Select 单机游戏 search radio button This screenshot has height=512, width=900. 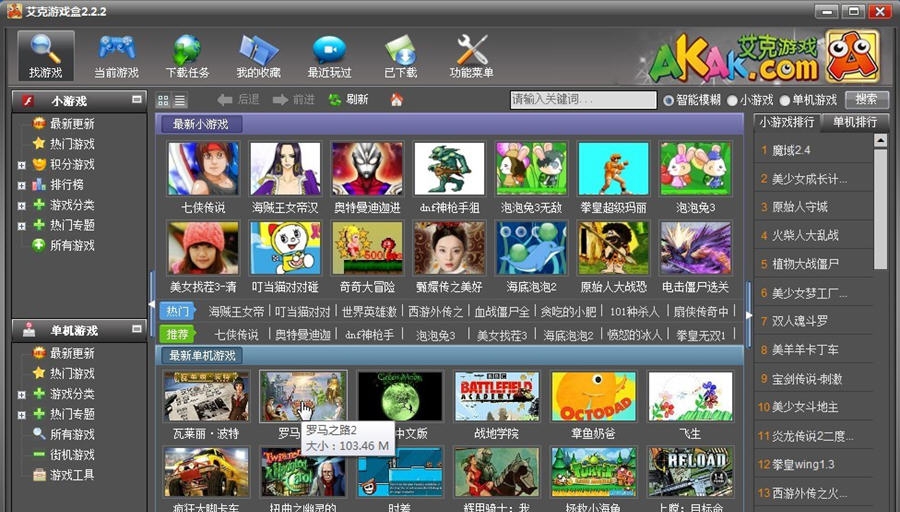click(785, 100)
